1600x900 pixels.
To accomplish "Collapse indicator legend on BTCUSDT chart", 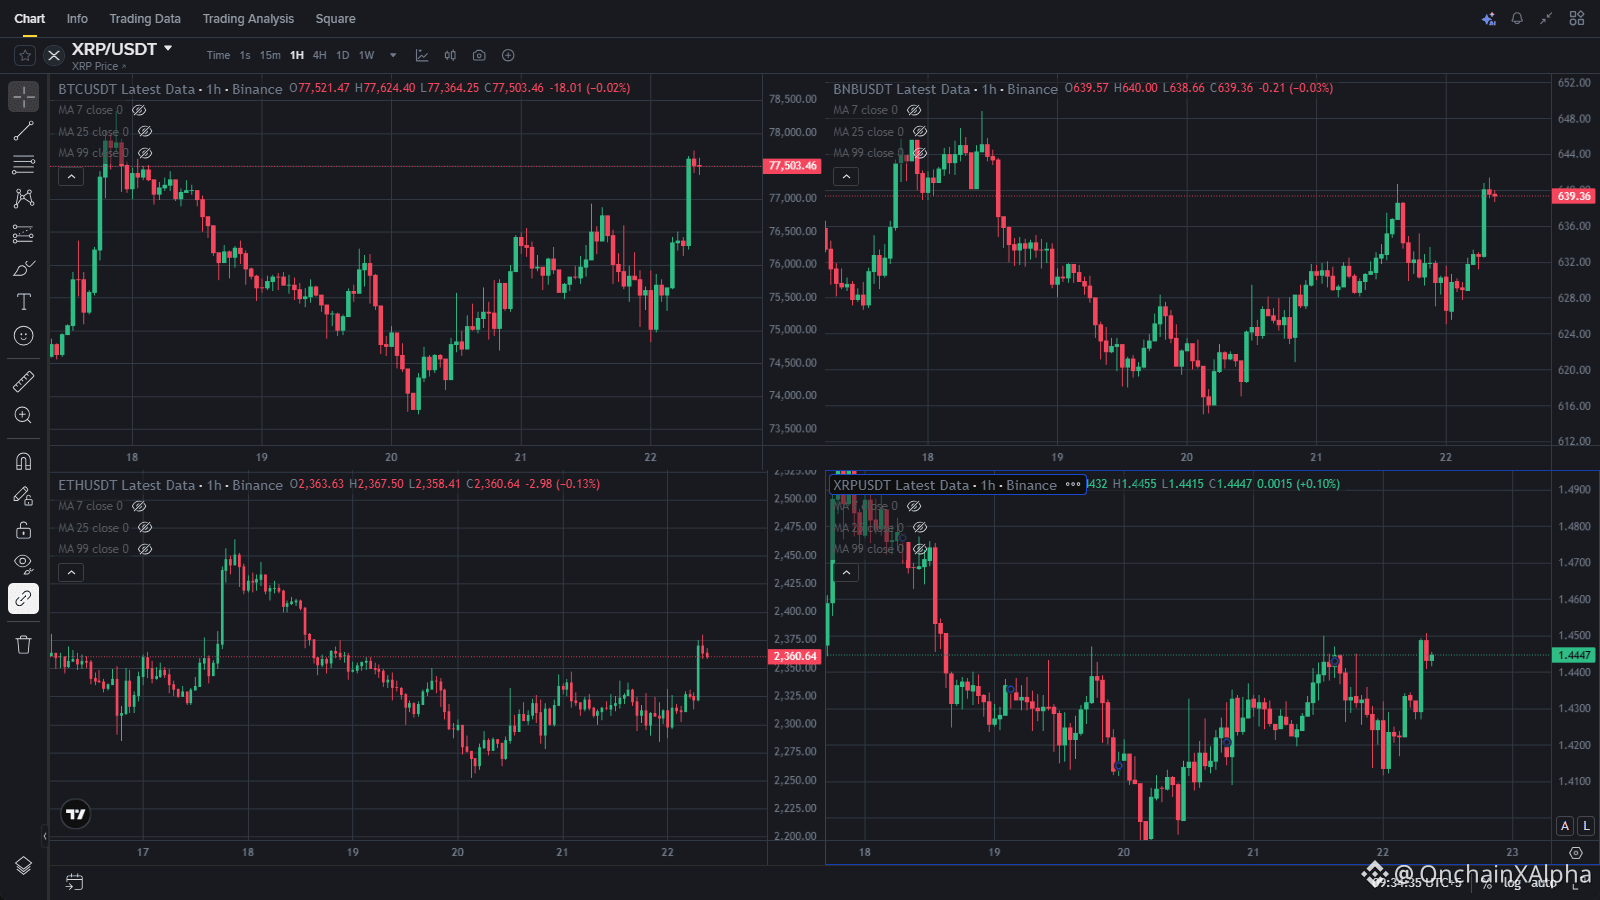I will pos(71,177).
